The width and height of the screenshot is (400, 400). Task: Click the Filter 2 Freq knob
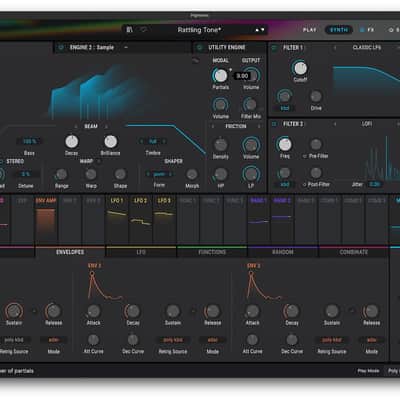pyautogui.click(x=284, y=144)
